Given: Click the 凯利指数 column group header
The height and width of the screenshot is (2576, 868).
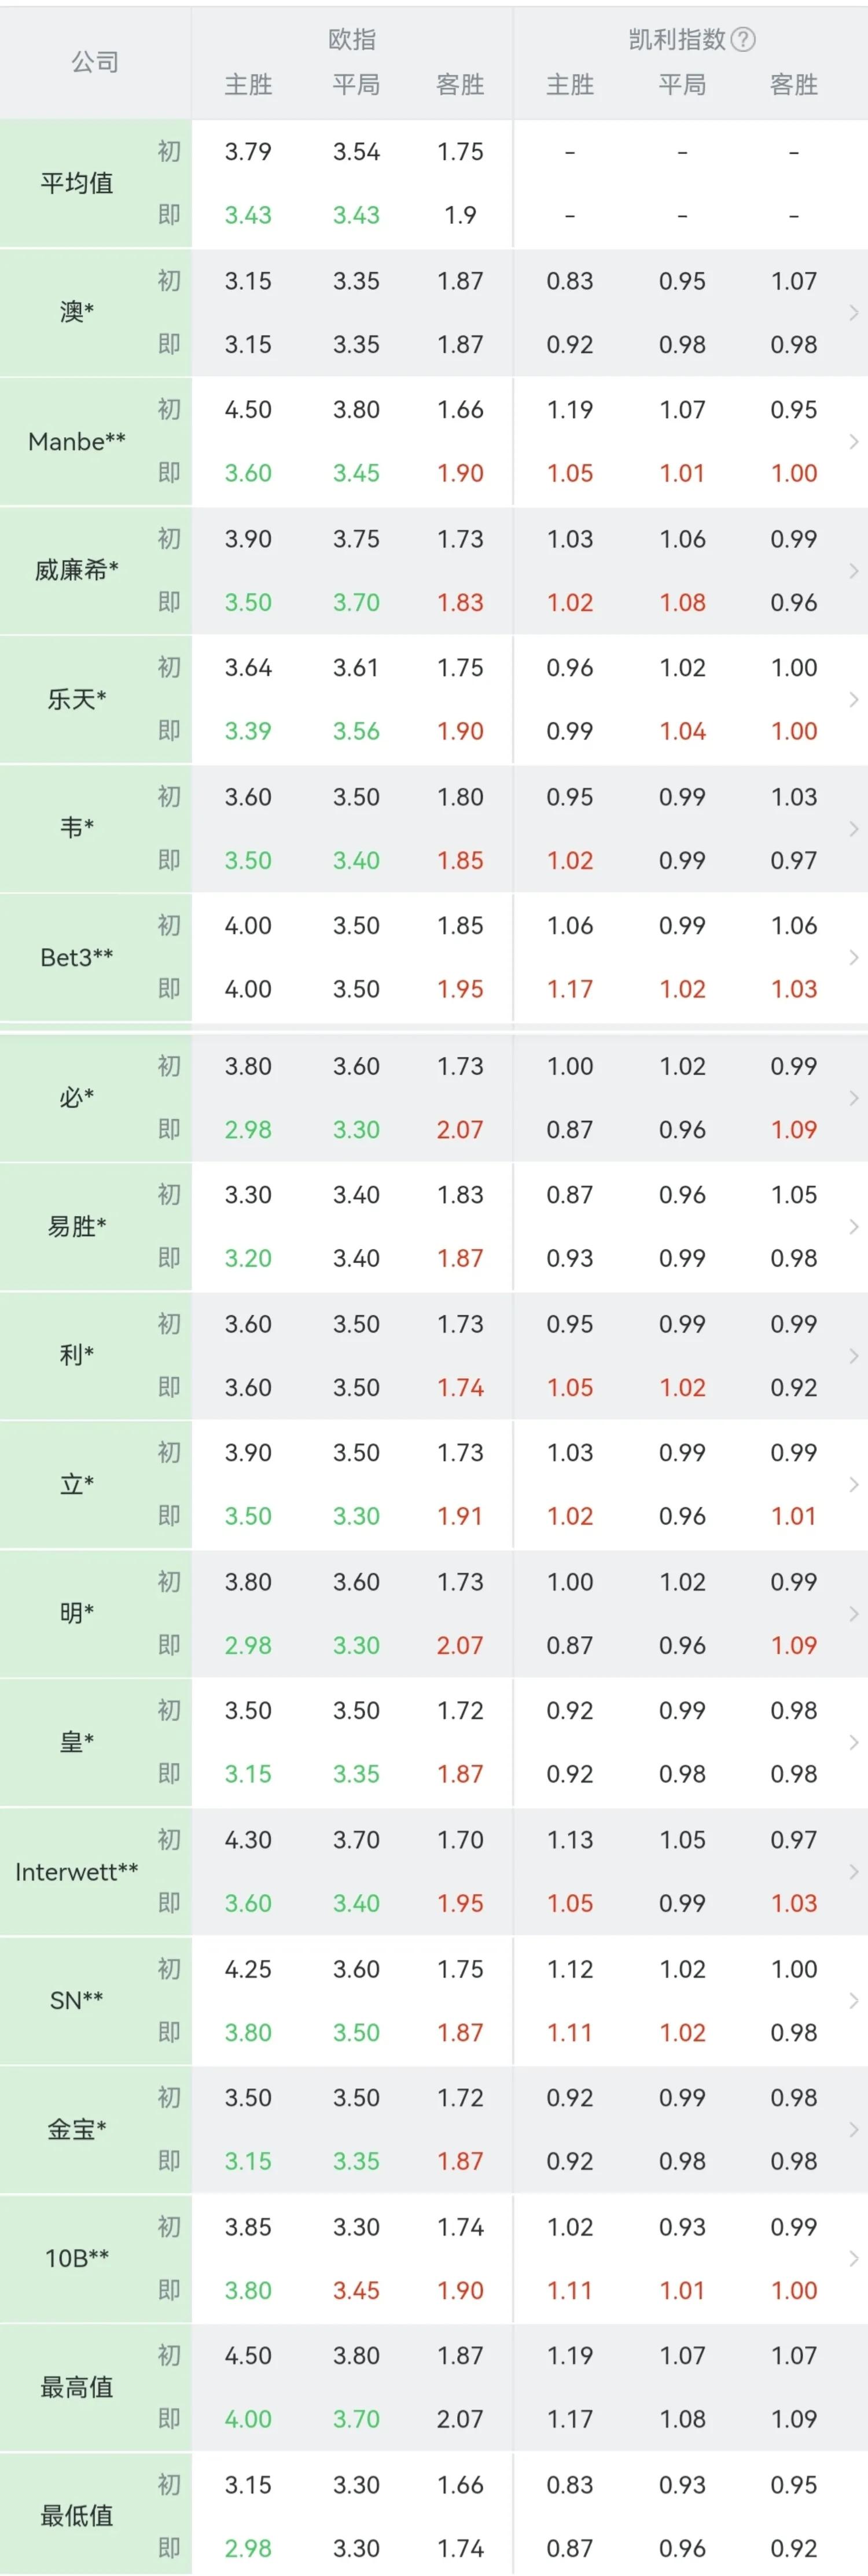Looking at the screenshot, I should 677,40.
